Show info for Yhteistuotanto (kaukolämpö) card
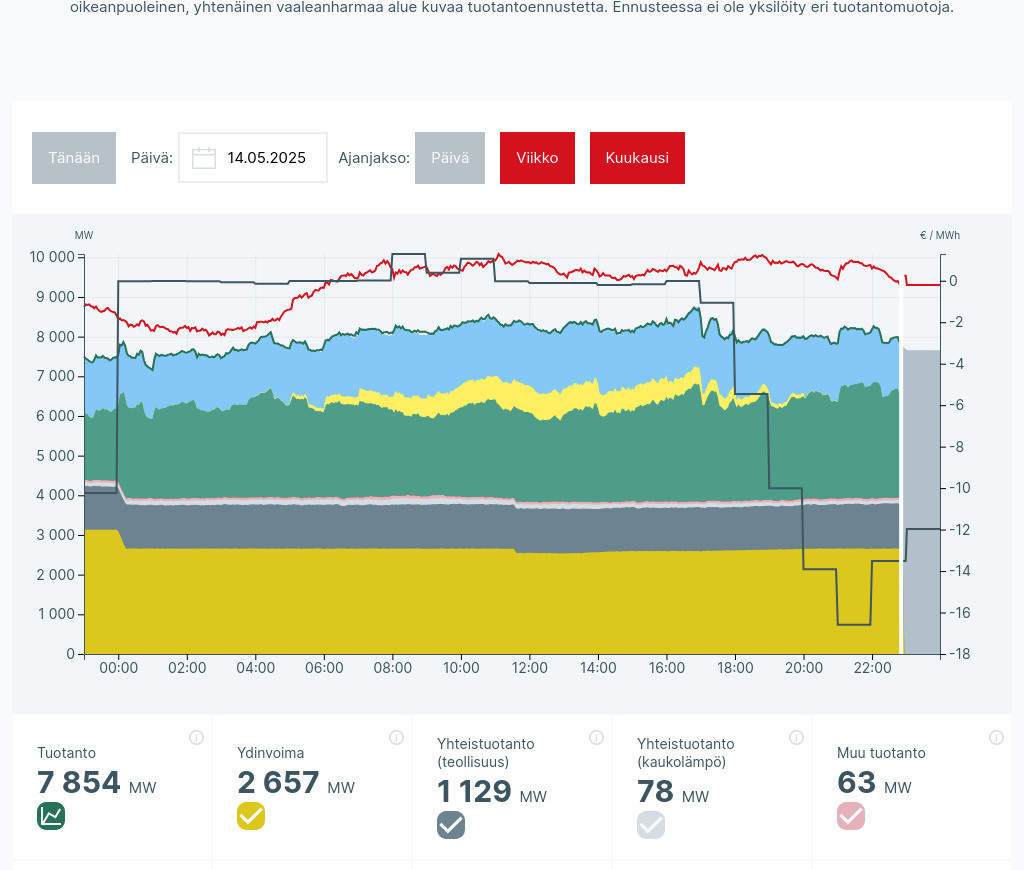This screenshot has width=1024, height=870. [x=796, y=738]
